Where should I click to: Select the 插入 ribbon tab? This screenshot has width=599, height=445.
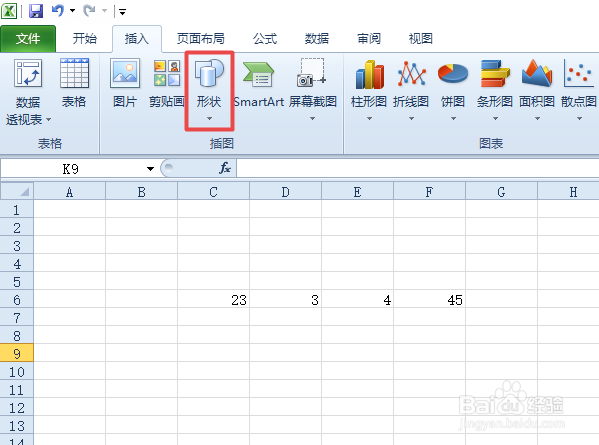click(137, 39)
